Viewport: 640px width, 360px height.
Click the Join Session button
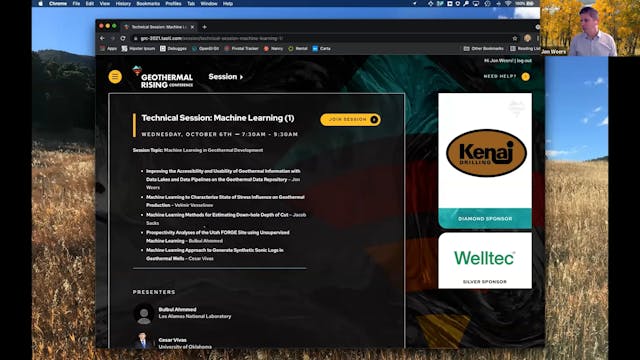pos(350,120)
